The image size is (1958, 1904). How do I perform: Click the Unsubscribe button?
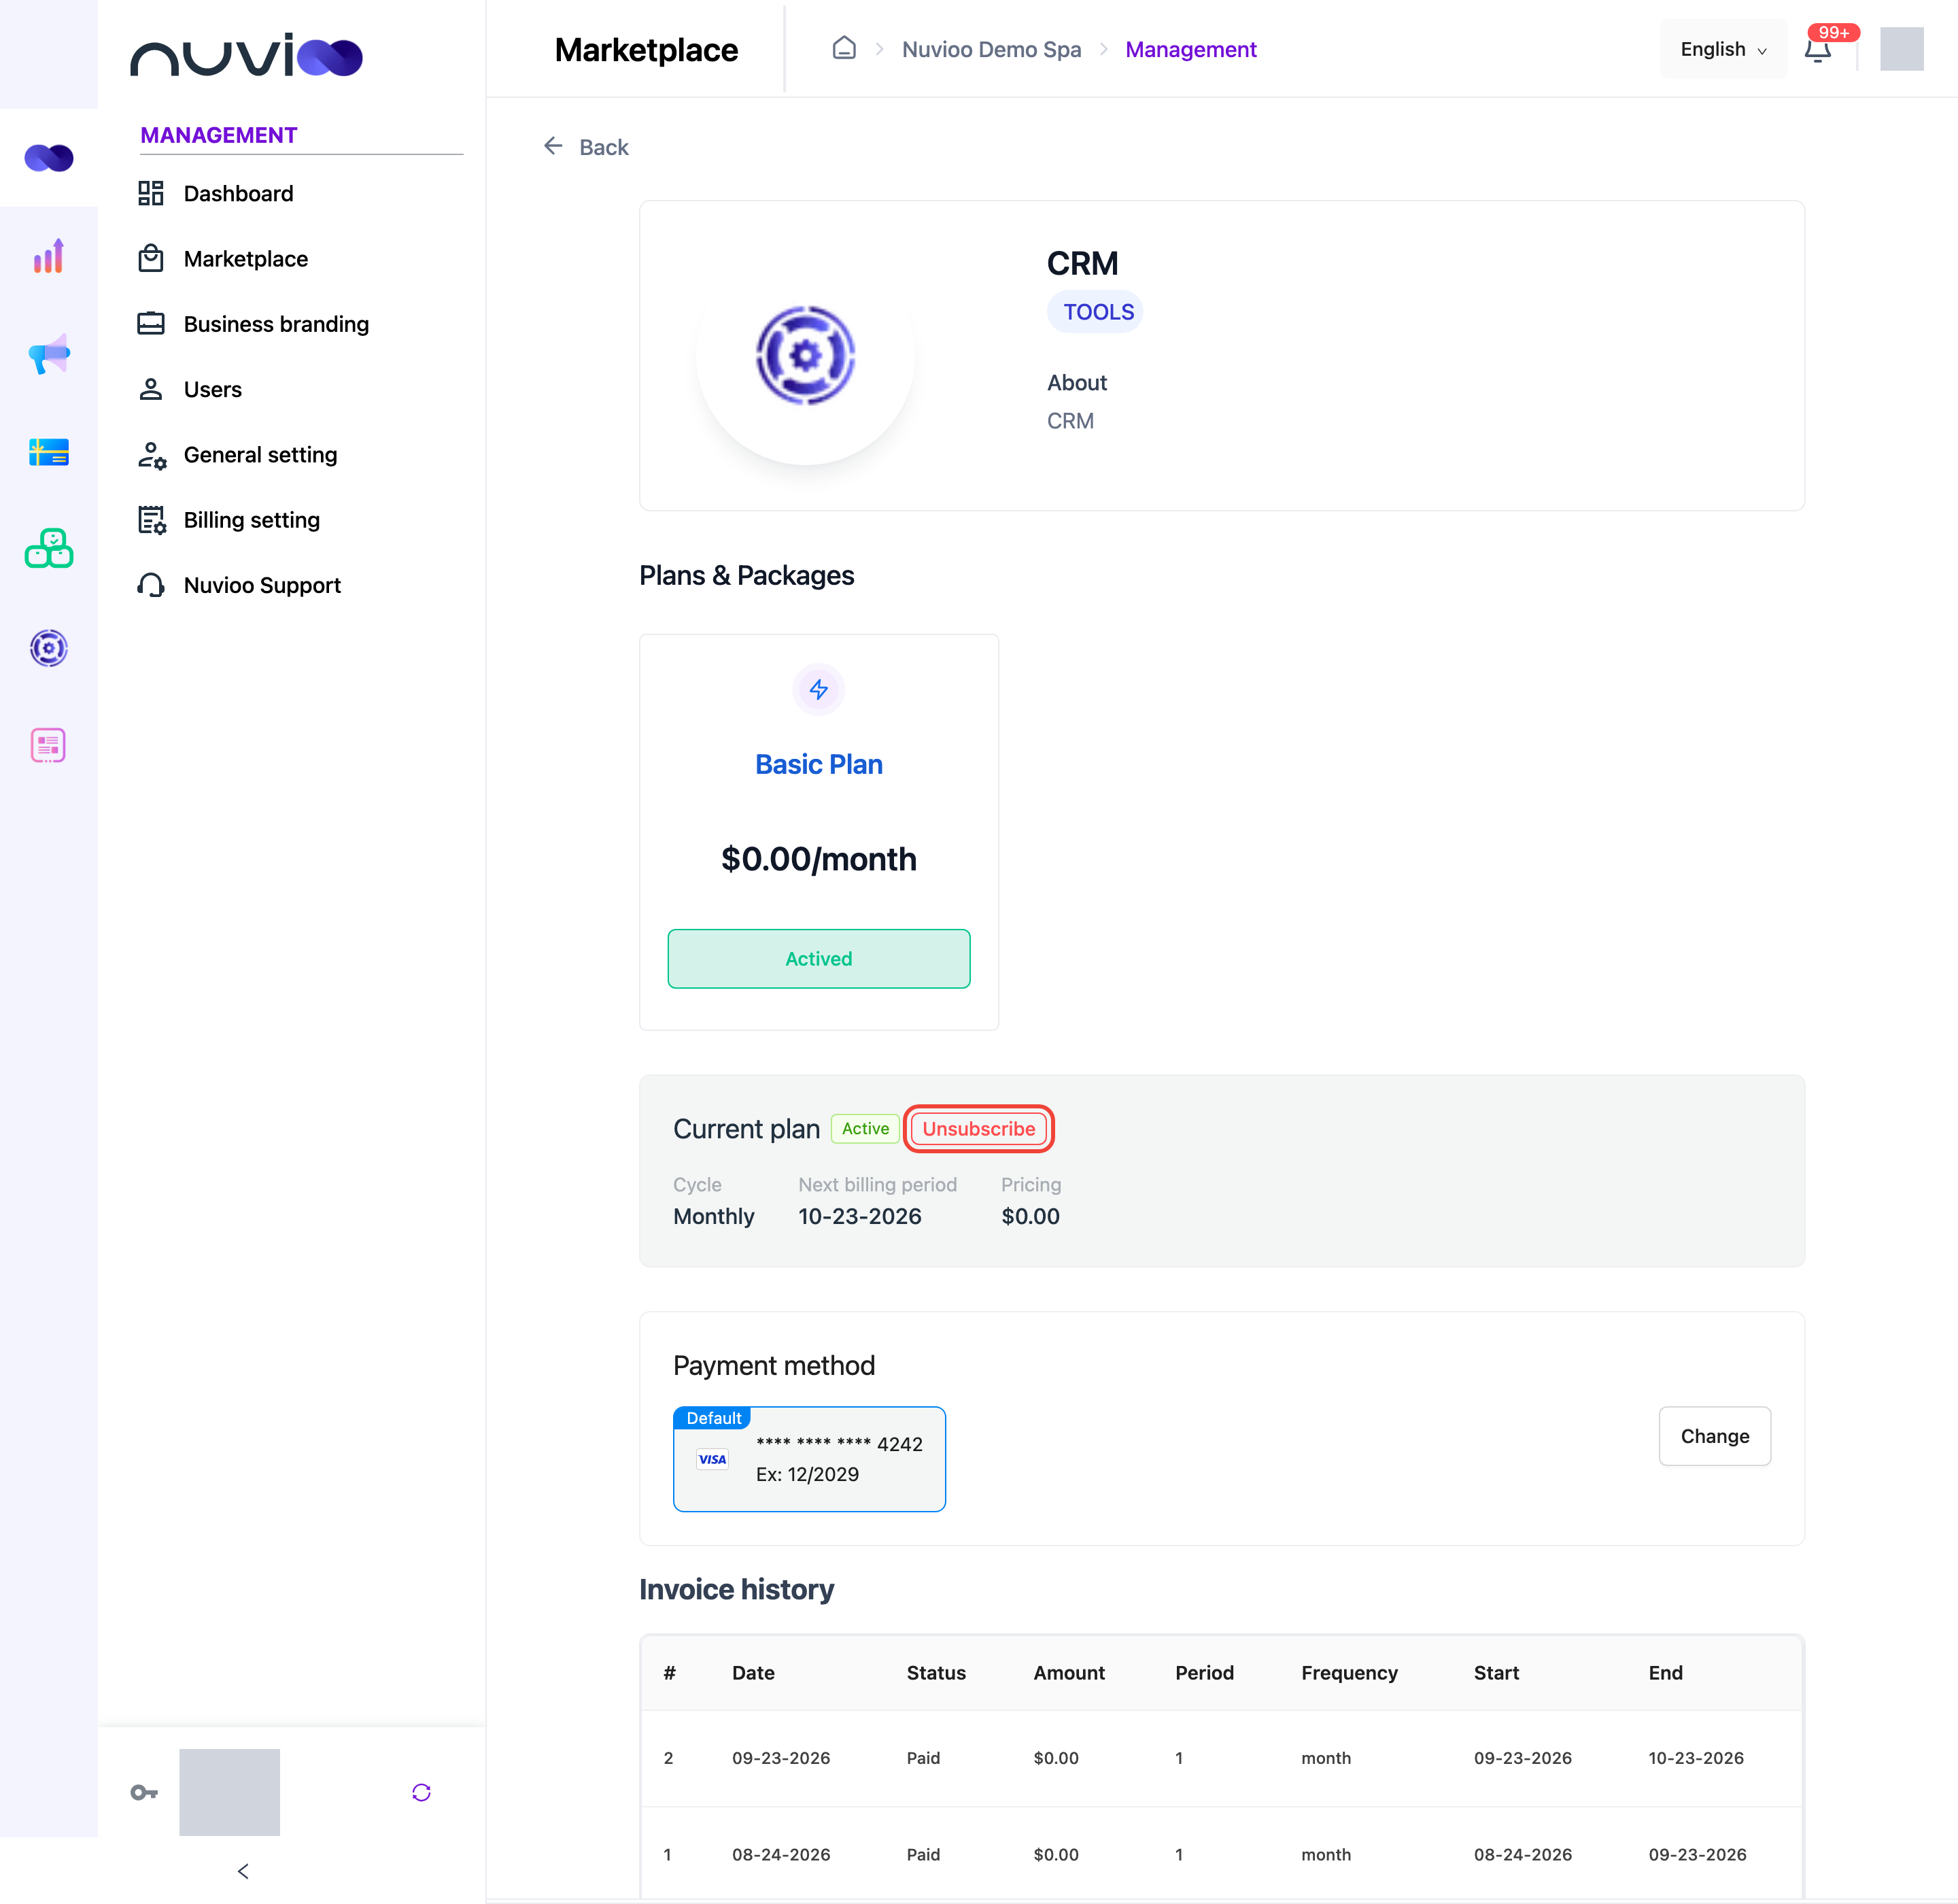(x=978, y=1128)
